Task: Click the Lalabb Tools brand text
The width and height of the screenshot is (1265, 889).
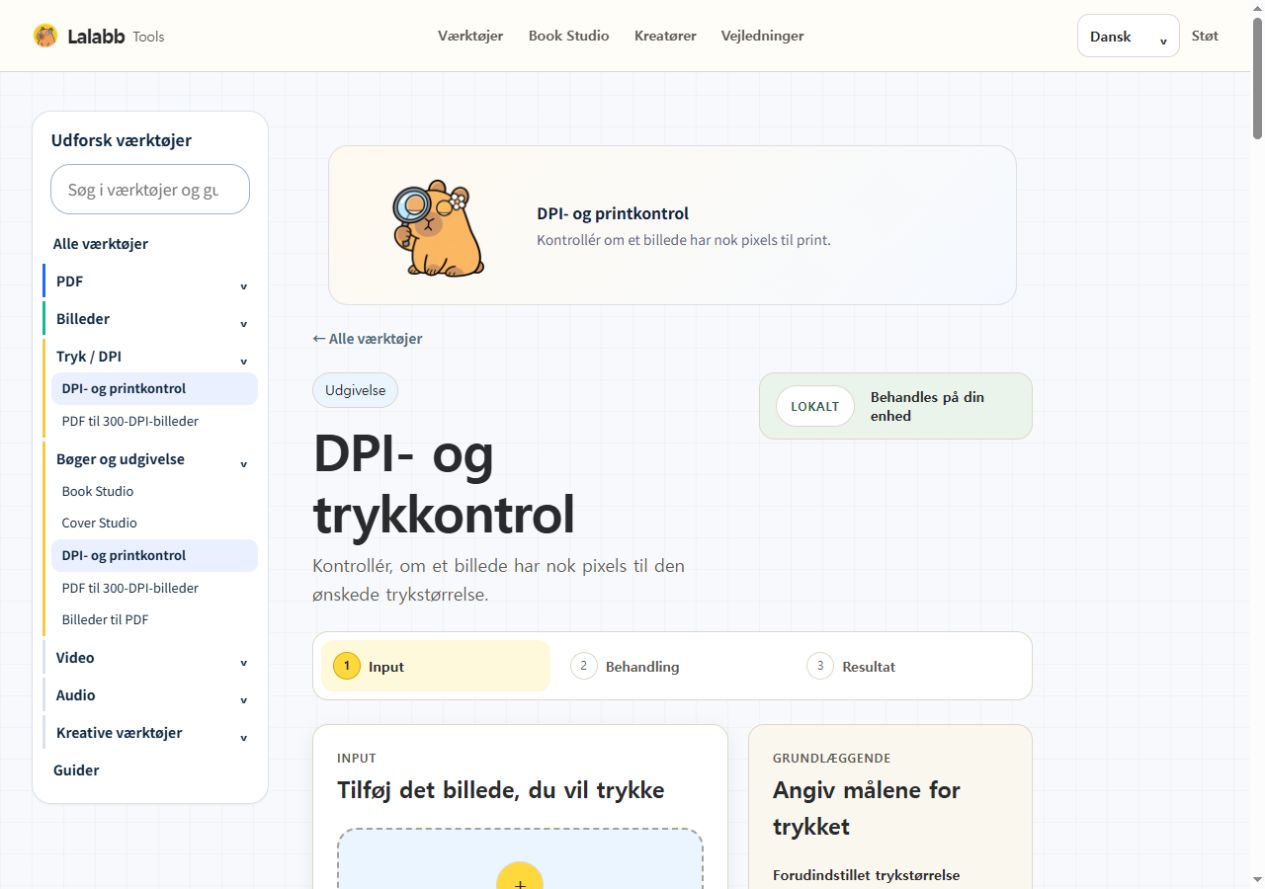Action: pos(116,36)
